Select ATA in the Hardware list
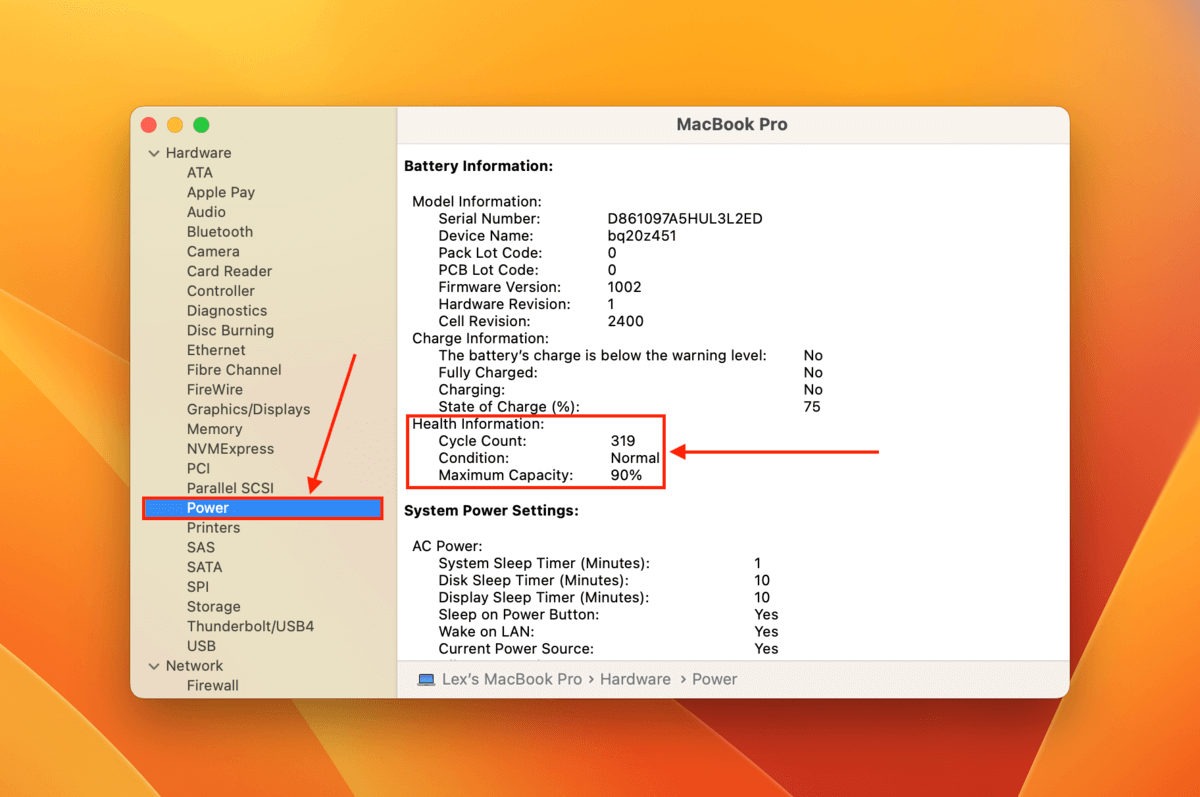 coord(200,172)
